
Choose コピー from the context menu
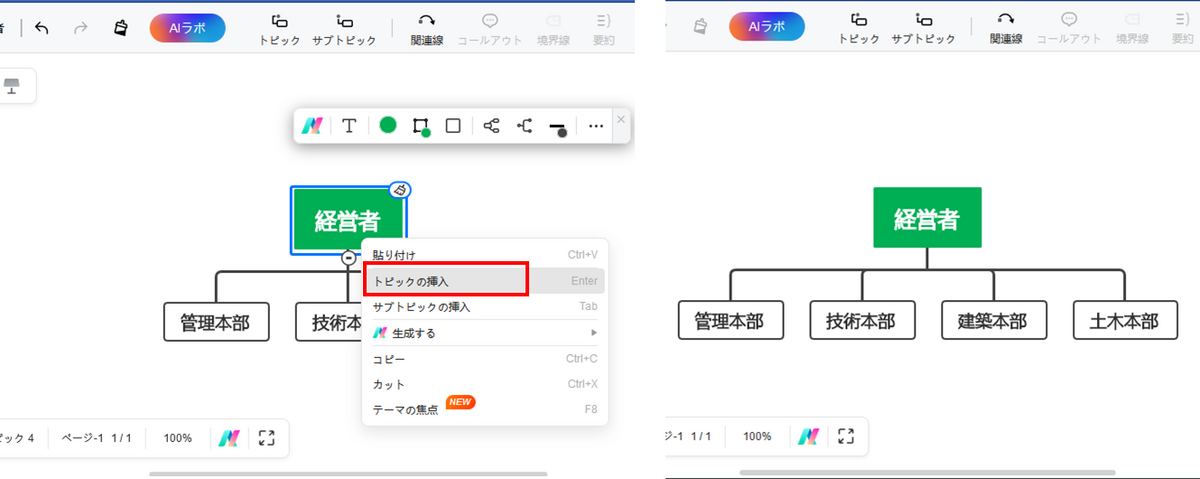[485, 359]
